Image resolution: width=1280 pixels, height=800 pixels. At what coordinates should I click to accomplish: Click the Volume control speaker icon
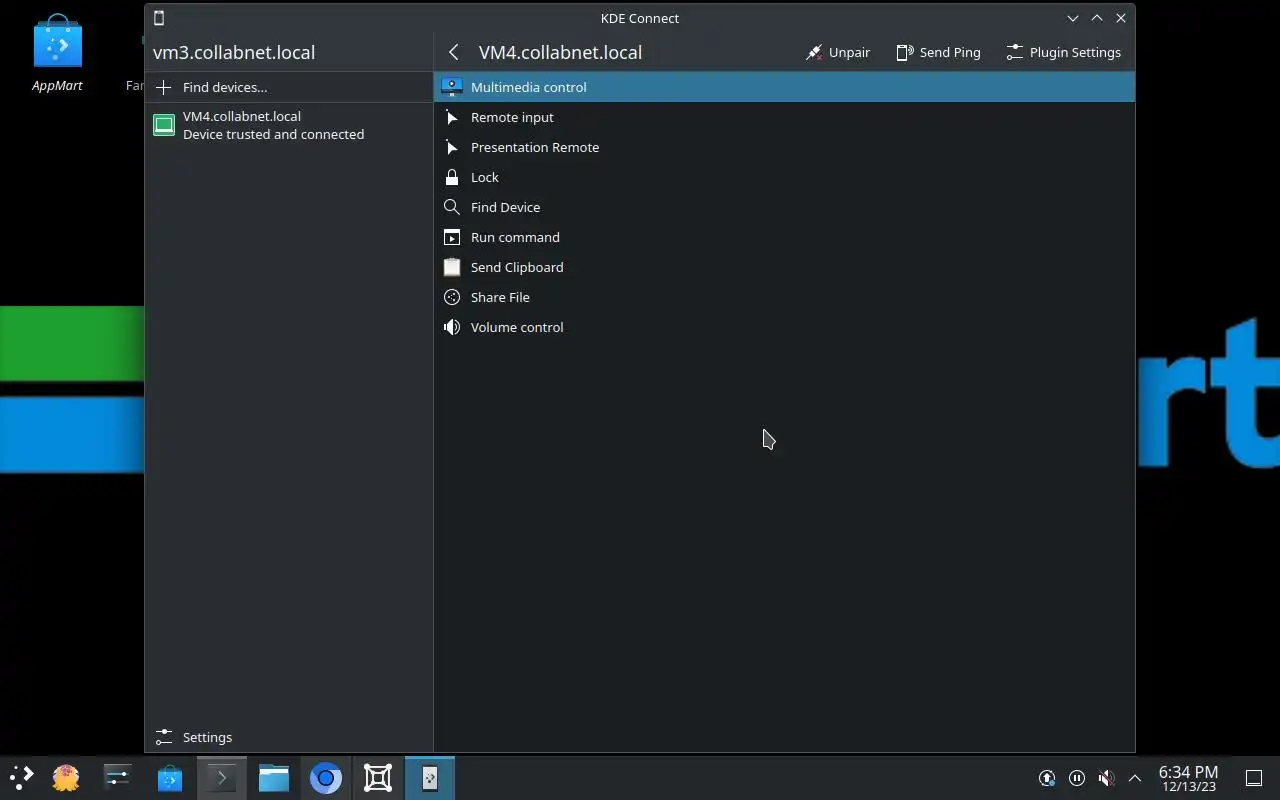452,327
